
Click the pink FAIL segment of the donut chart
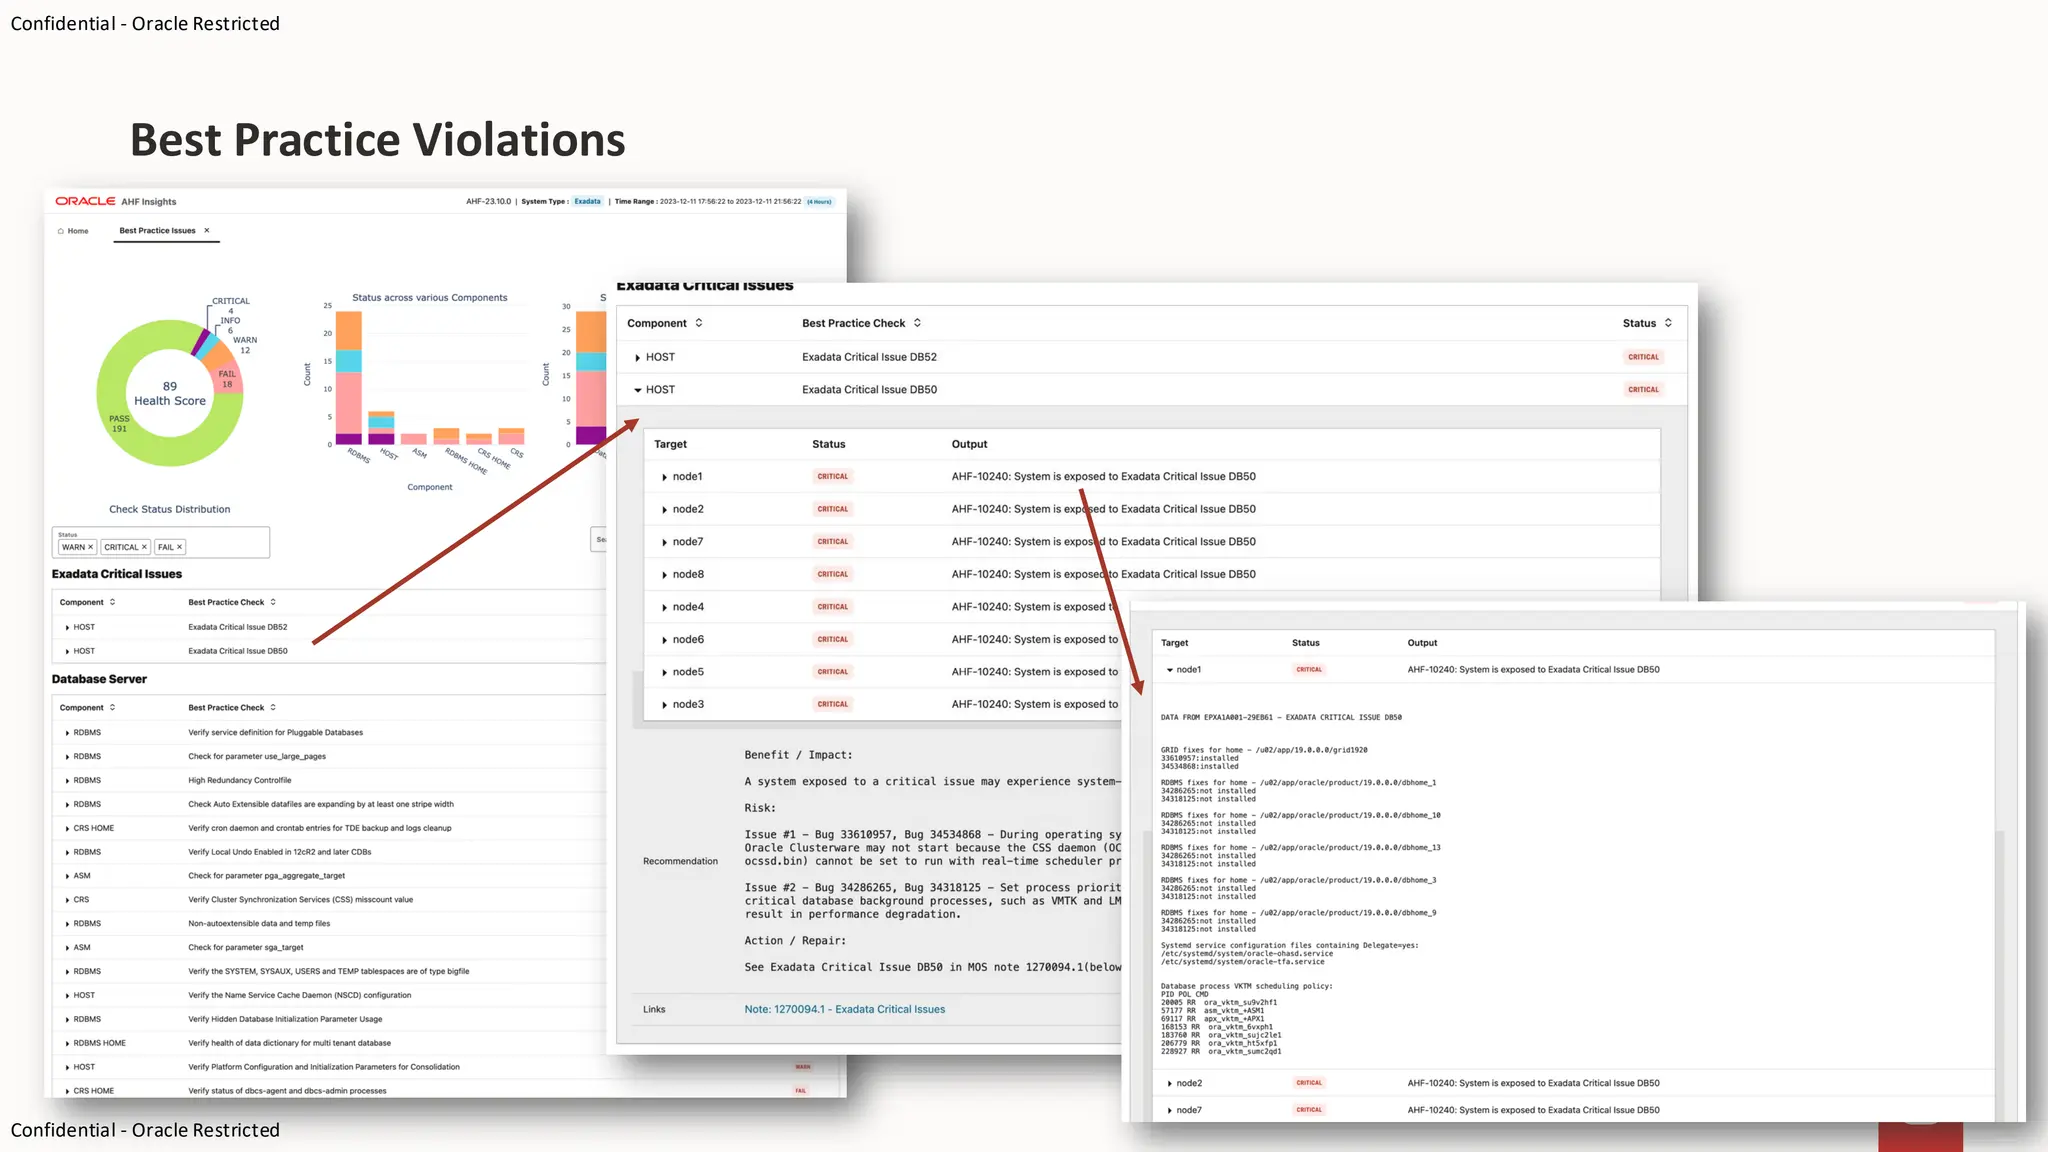[228, 379]
